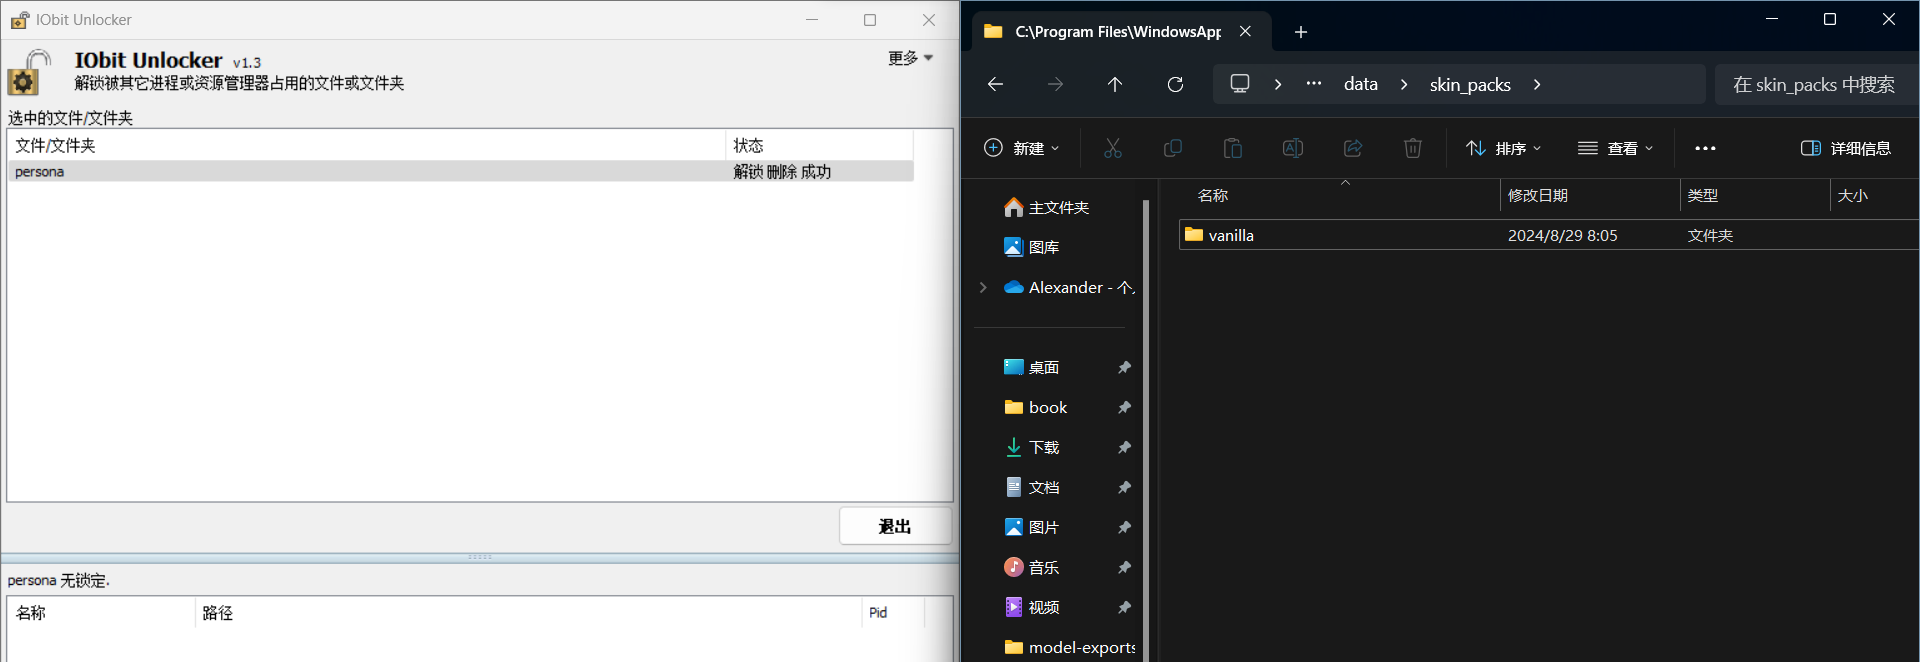This screenshot has height=662, width=1920.
Task: Open the 排序 sort dropdown
Action: 1503,148
